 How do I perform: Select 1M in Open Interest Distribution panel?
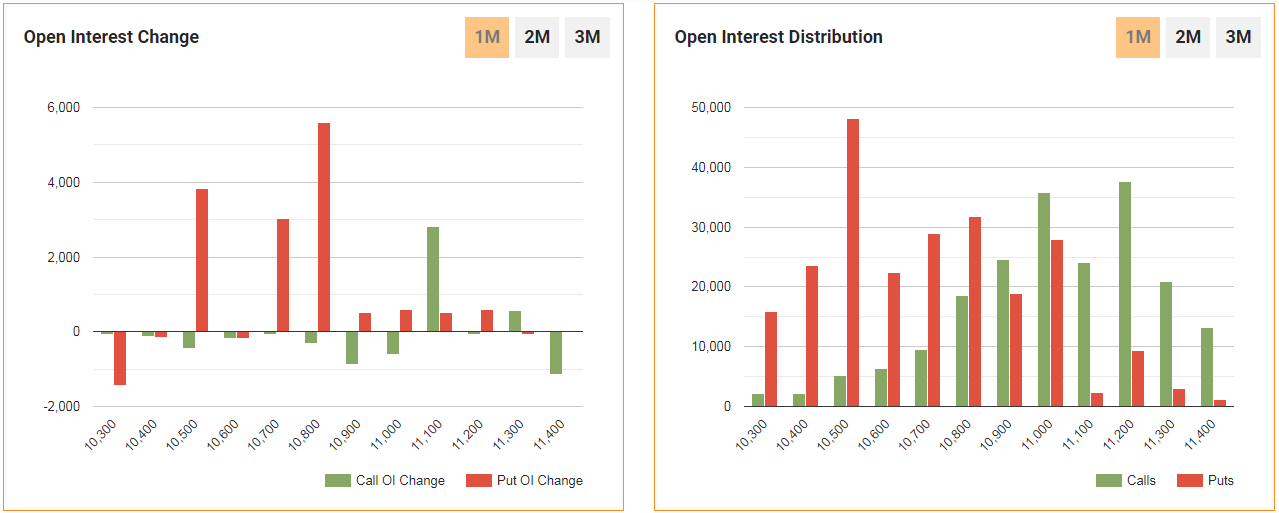coord(1138,38)
